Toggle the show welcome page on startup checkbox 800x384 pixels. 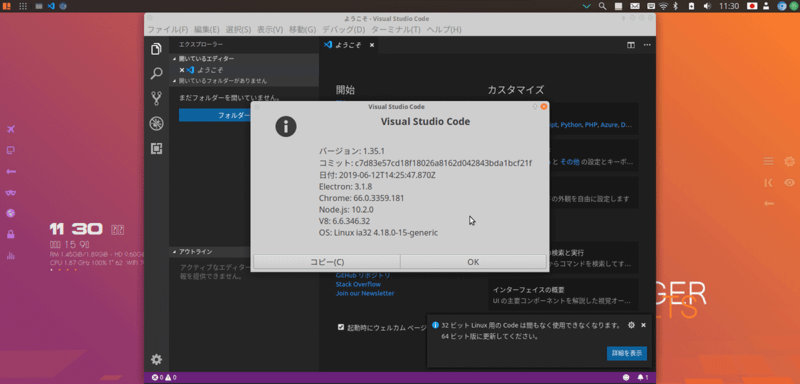[341, 327]
